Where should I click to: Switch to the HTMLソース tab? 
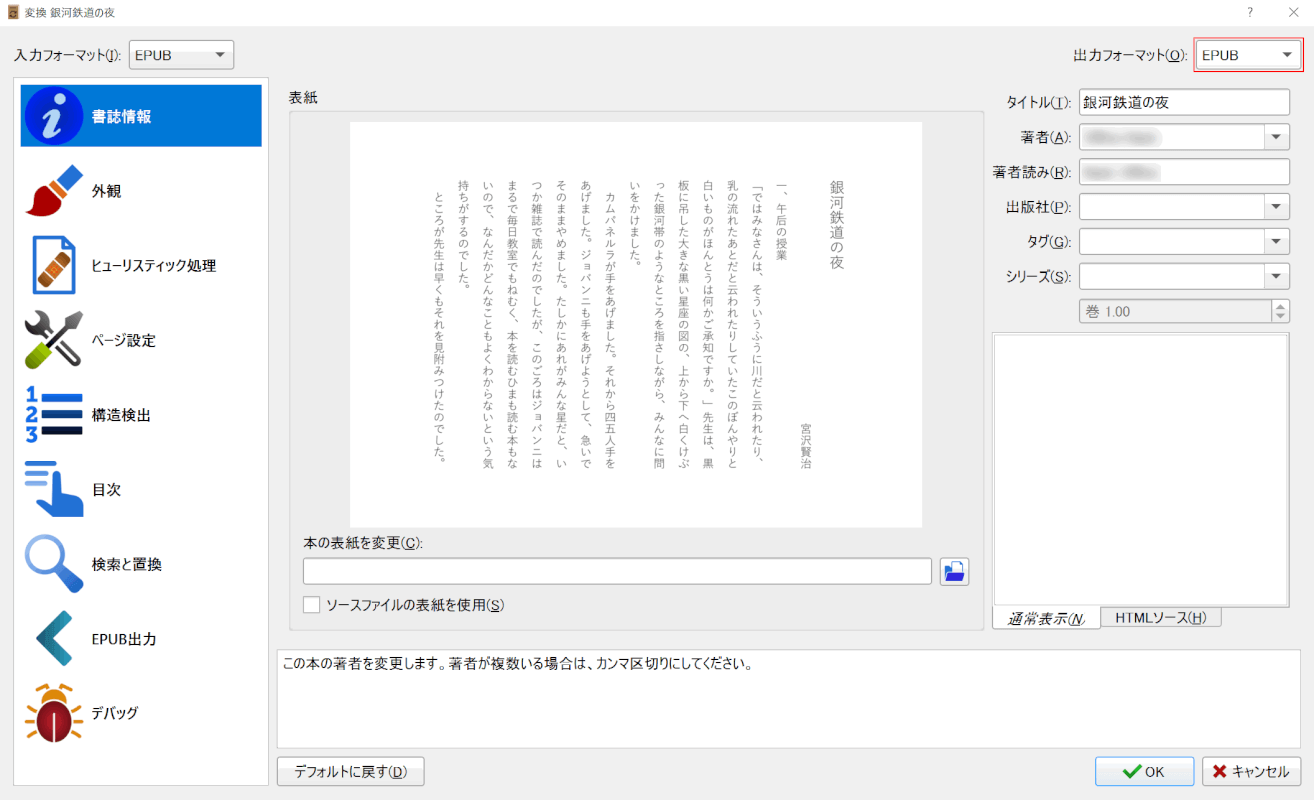(x=1160, y=618)
